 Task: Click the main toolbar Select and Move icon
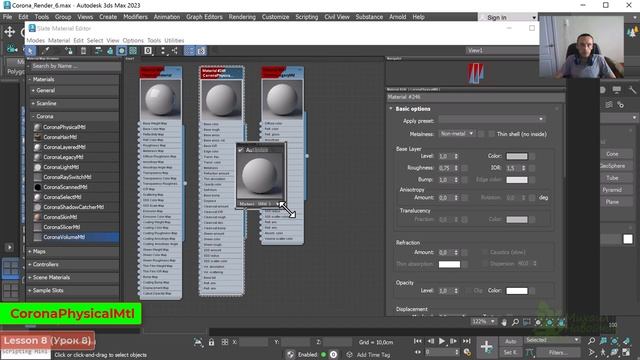point(9,32)
